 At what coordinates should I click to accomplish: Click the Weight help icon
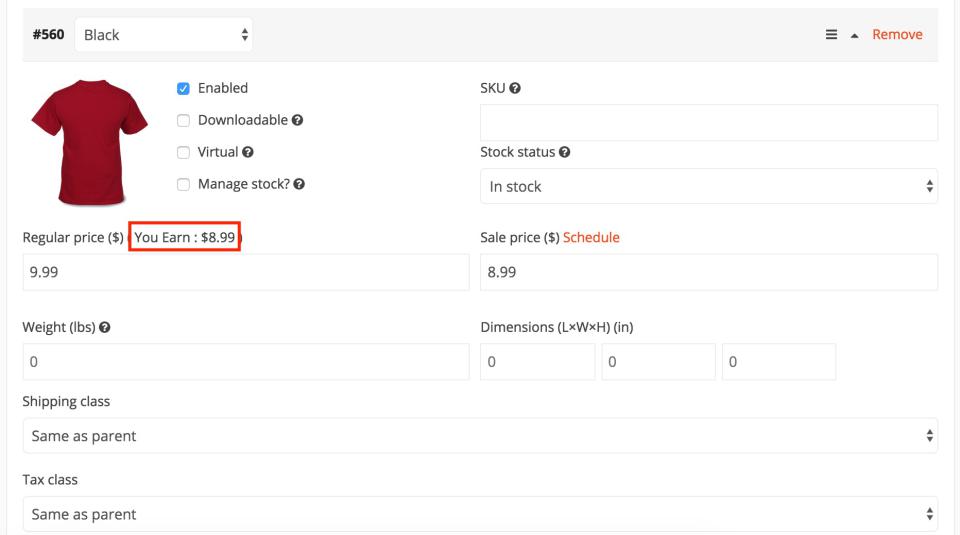tap(103, 328)
